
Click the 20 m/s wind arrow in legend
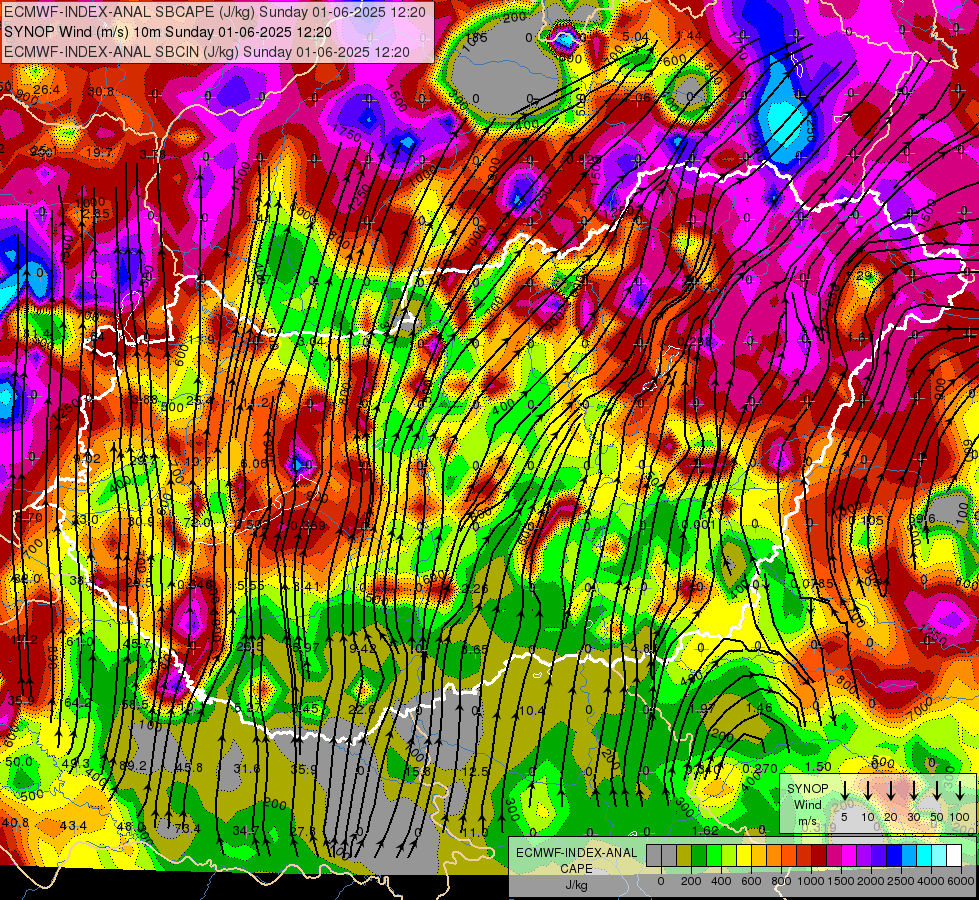(x=891, y=791)
